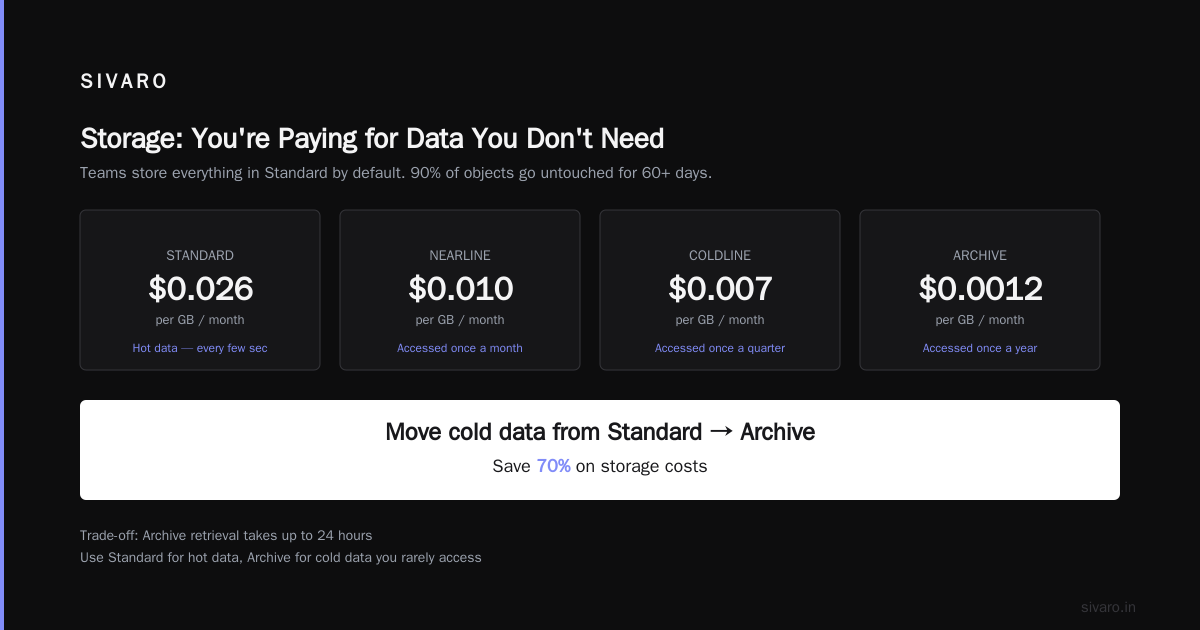Click 'Accessed once a year' label
The height and width of the screenshot is (630, 1200).
[980, 348]
